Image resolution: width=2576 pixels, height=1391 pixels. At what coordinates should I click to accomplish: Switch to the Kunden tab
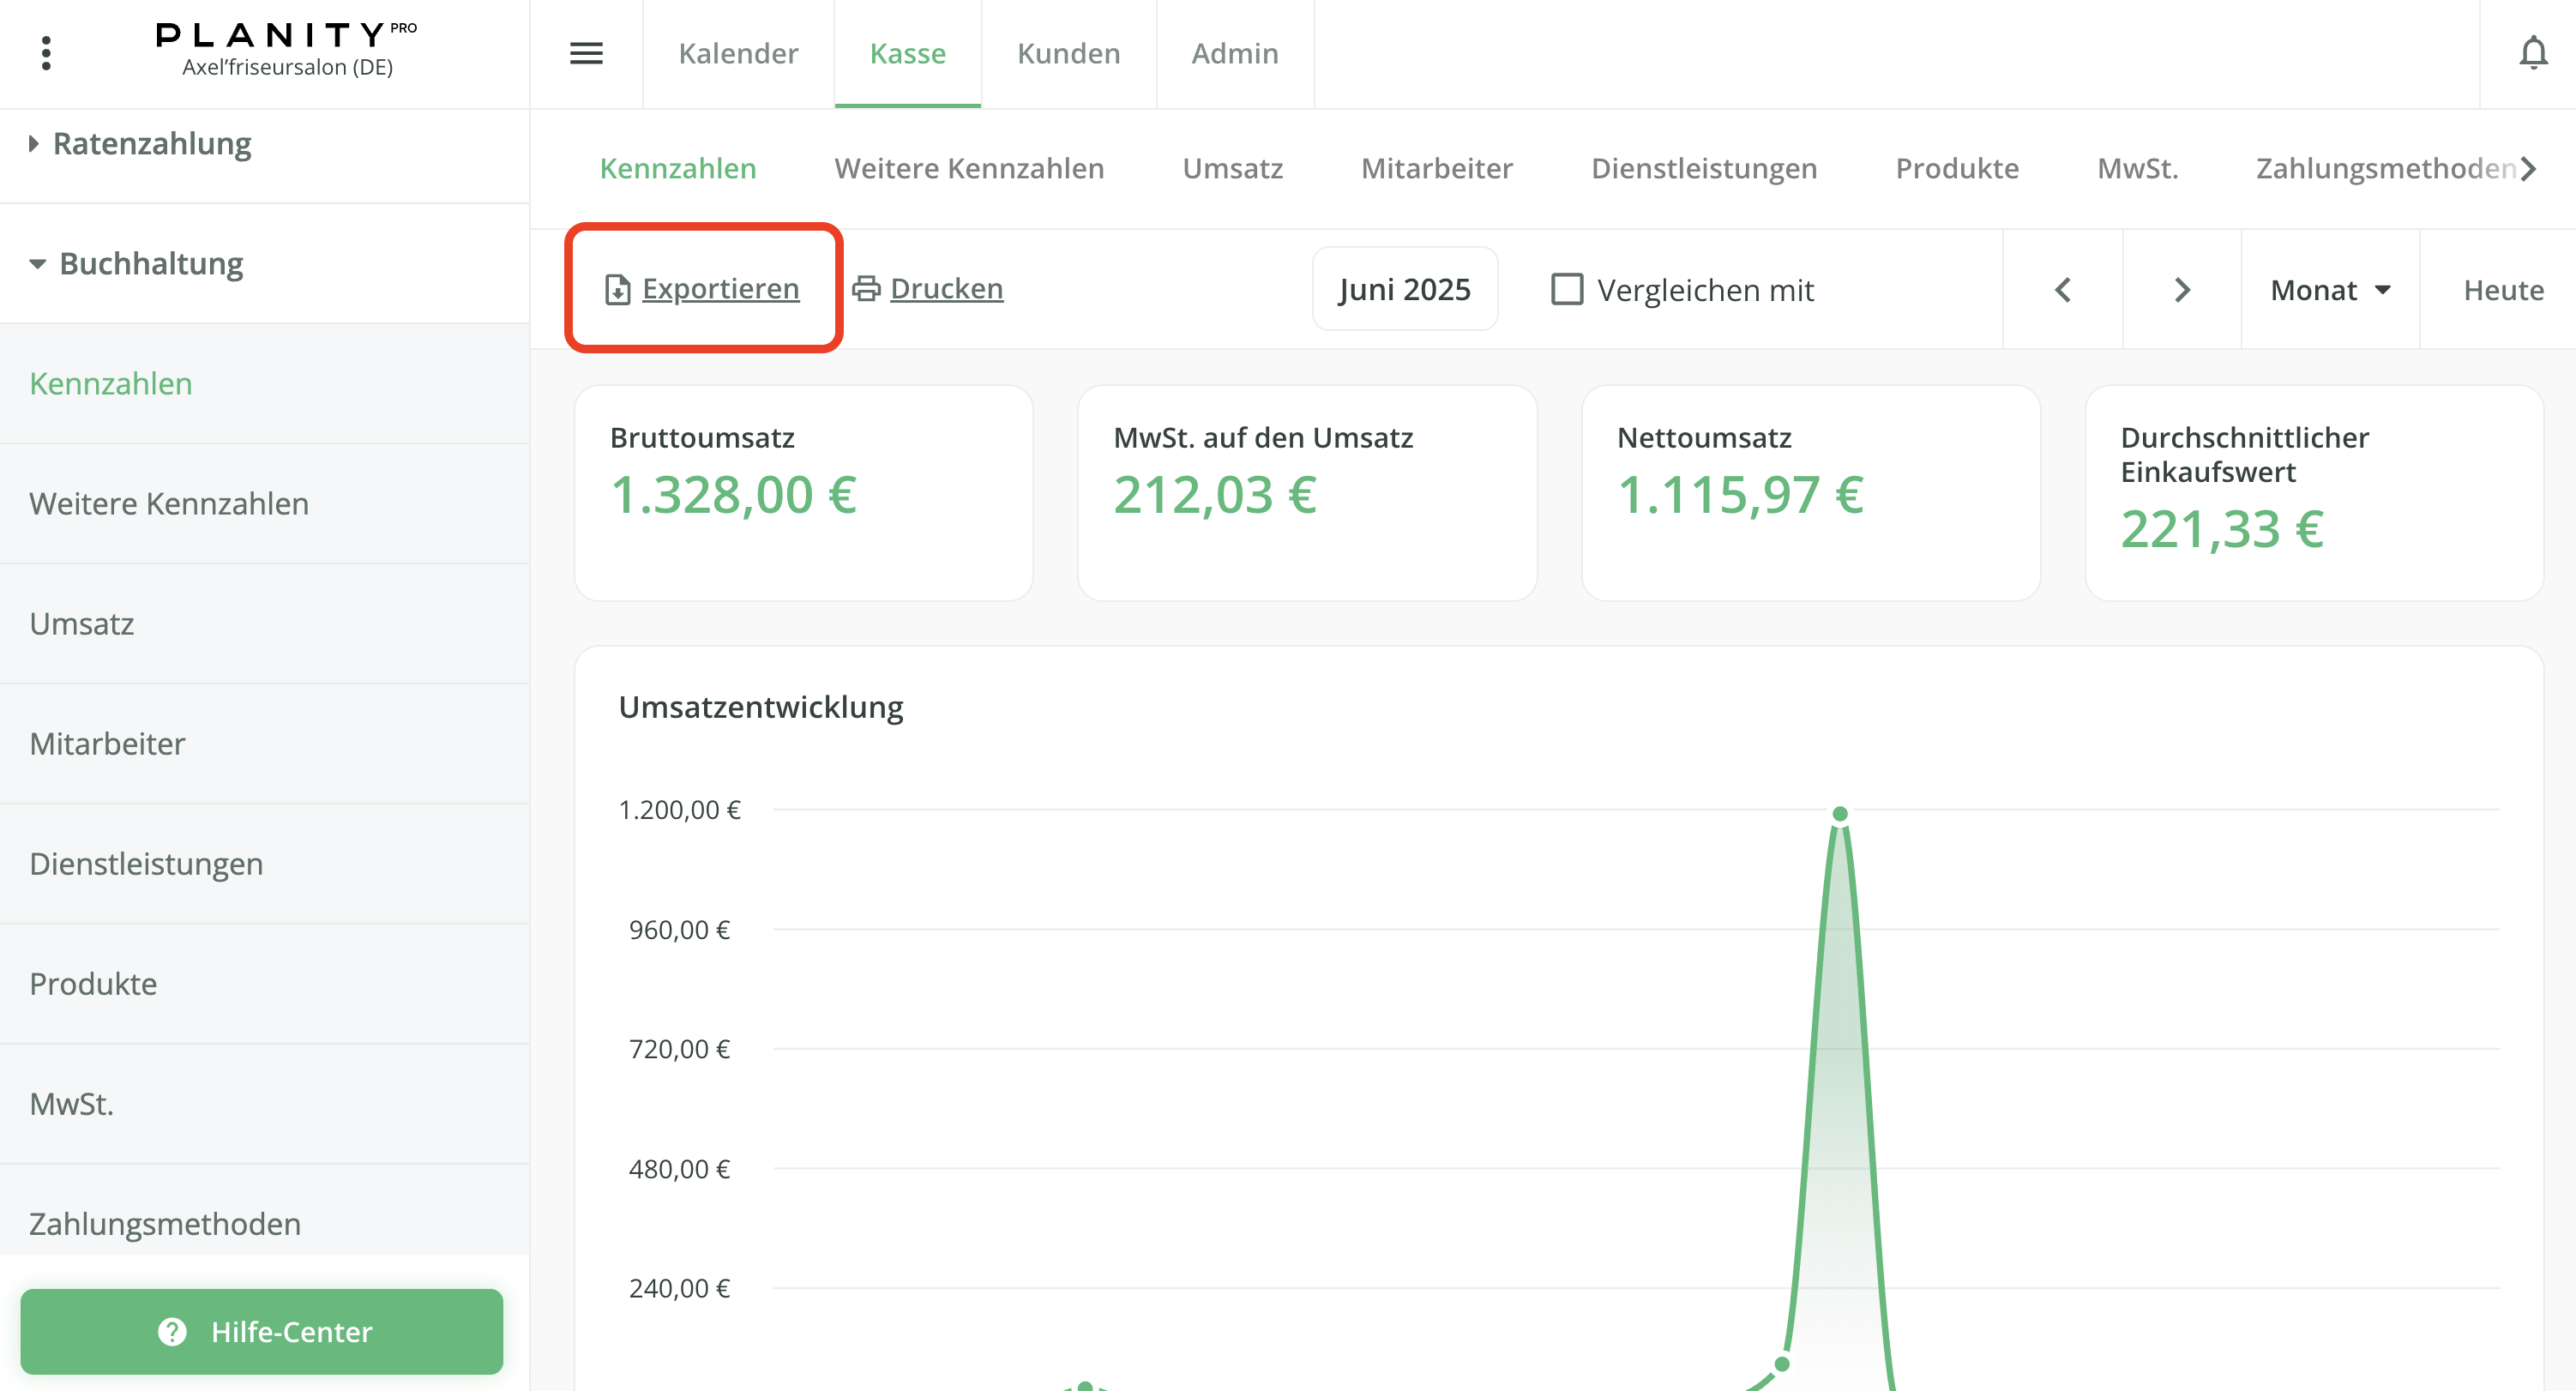point(1068,53)
